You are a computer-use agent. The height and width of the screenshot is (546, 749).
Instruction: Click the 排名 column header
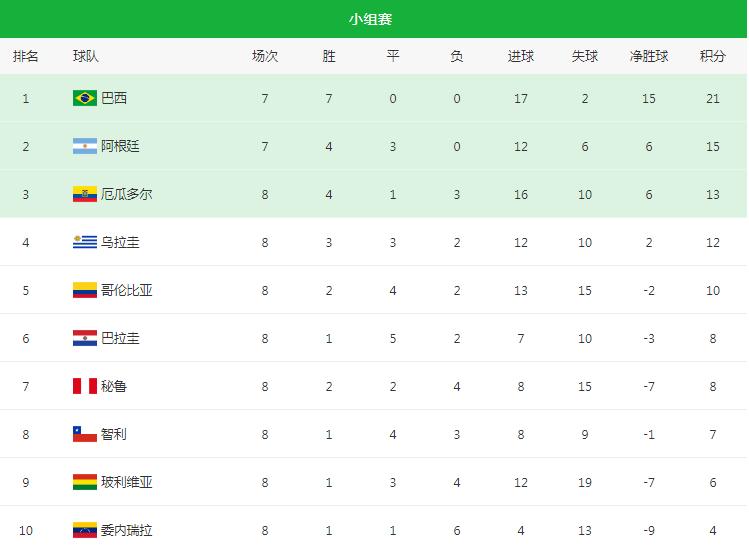coord(26,56)
